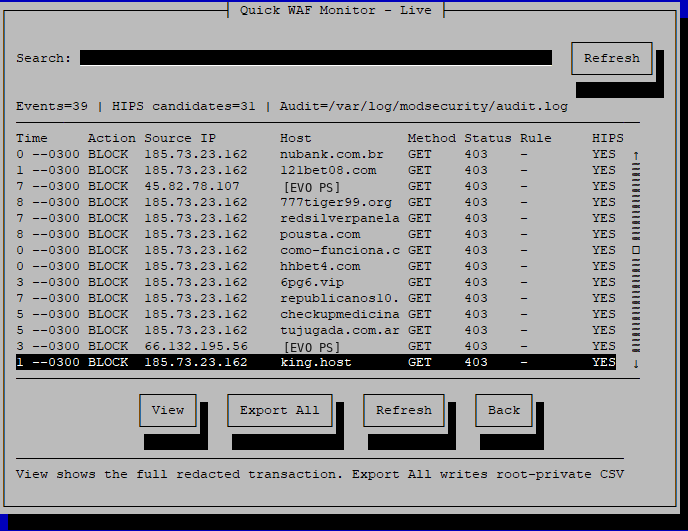The width and height of the screenshot is (688, 531).
Task: Click the Status column header
Action: [488, 138]
